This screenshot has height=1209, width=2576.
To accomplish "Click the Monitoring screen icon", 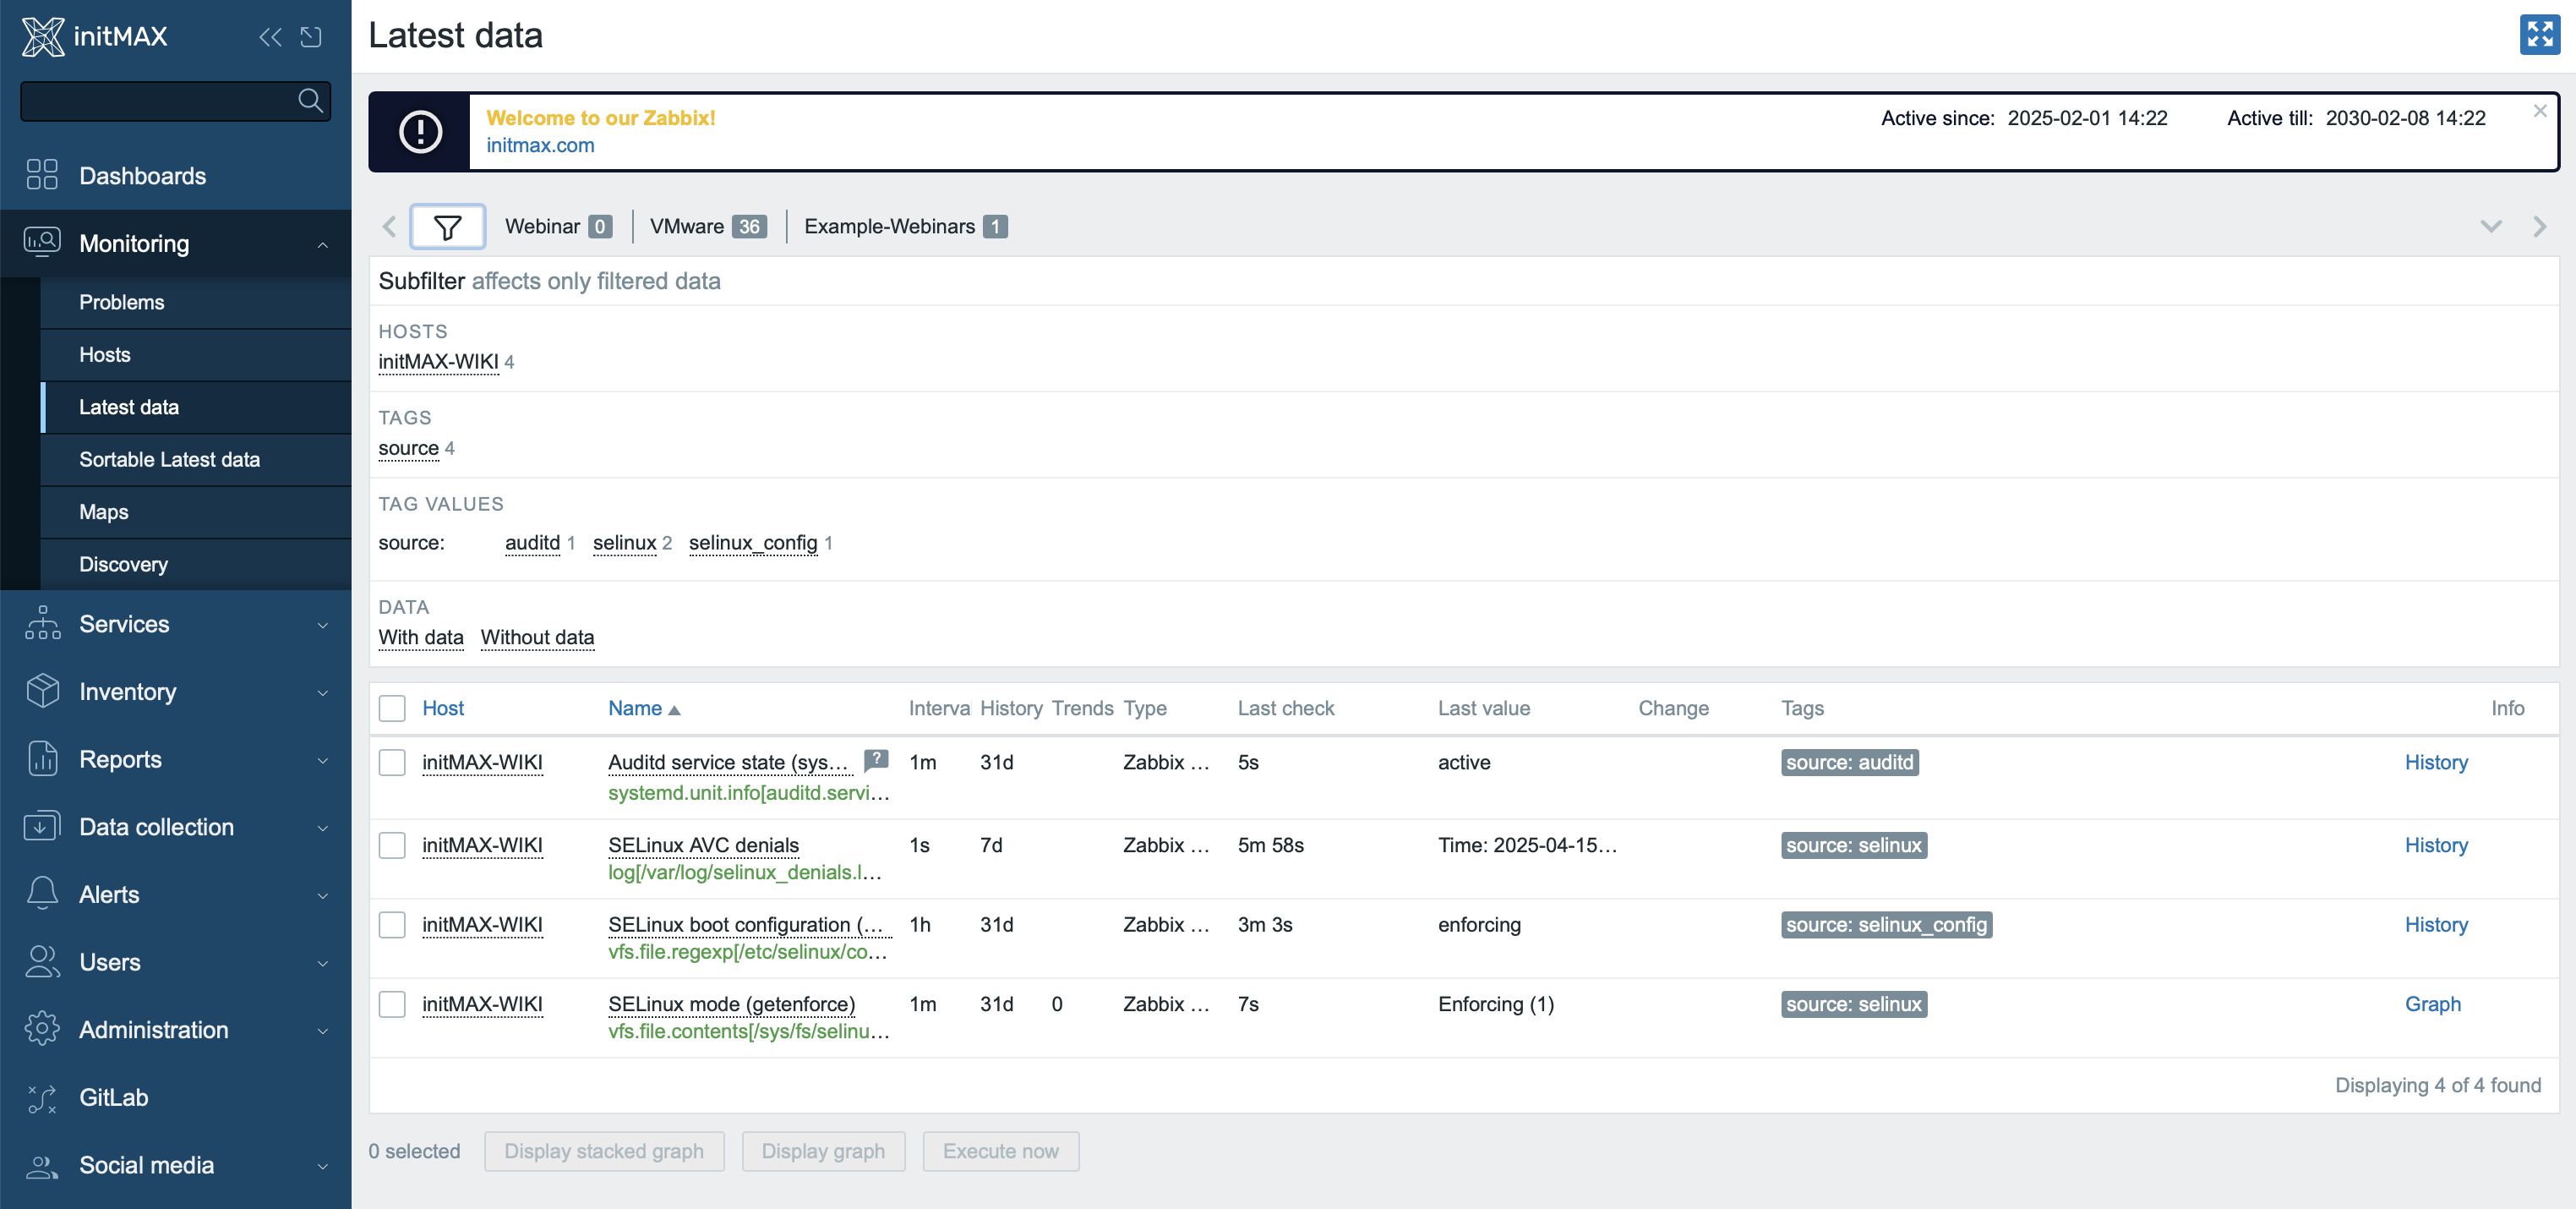I will pos(42,242).
